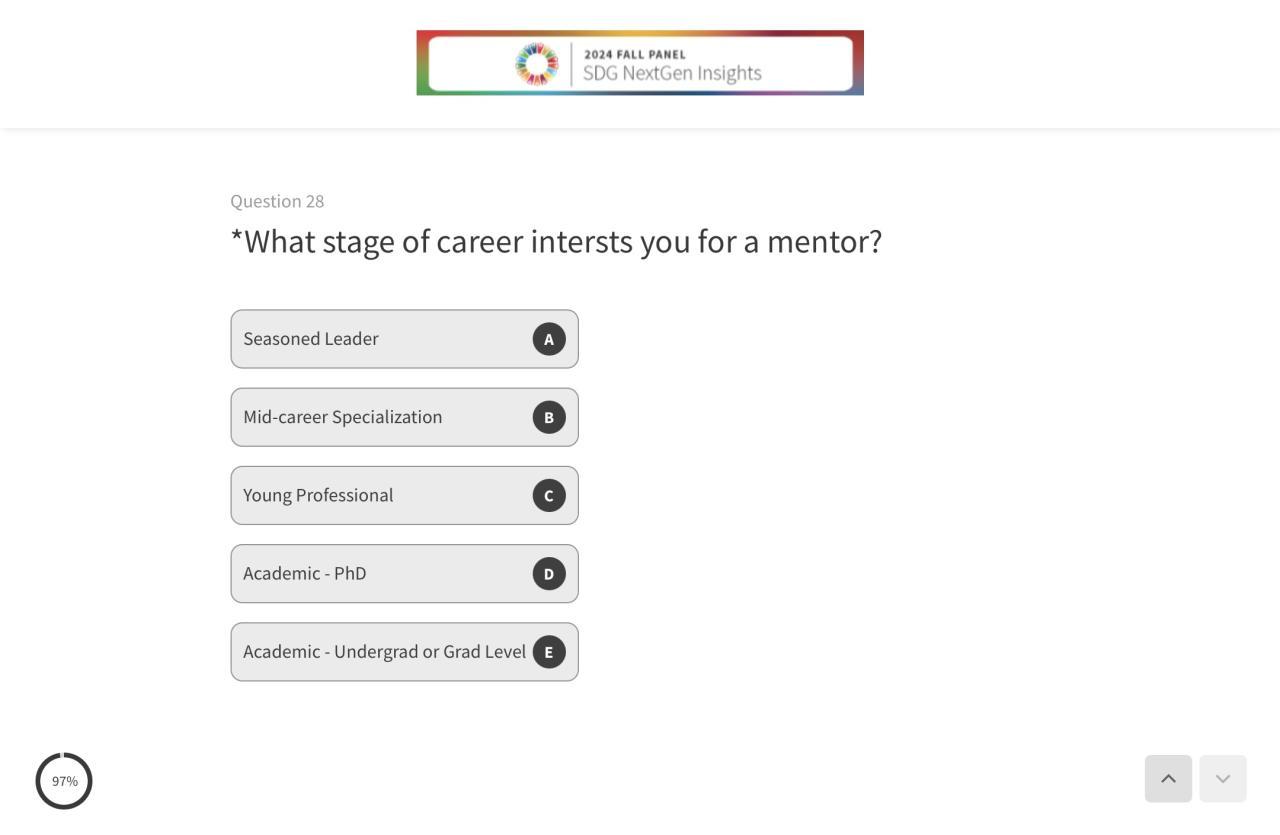The height and width of the screenshot is (835, 1280).
Task: Select the Academic - PhD choice
Action: pyautogui.click(x=305, y=573)
